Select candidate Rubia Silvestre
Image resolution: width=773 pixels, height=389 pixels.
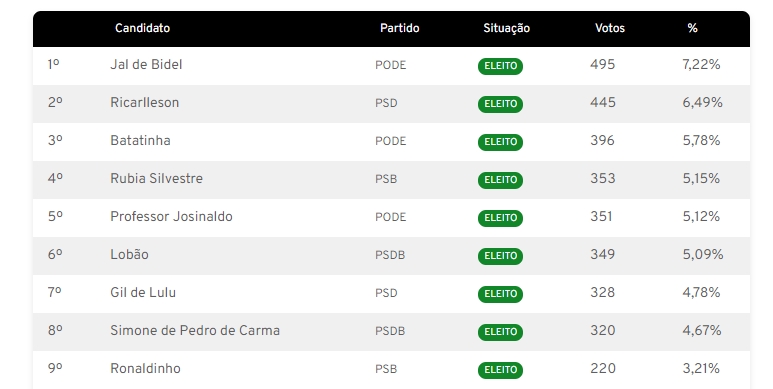click(156, 178)
